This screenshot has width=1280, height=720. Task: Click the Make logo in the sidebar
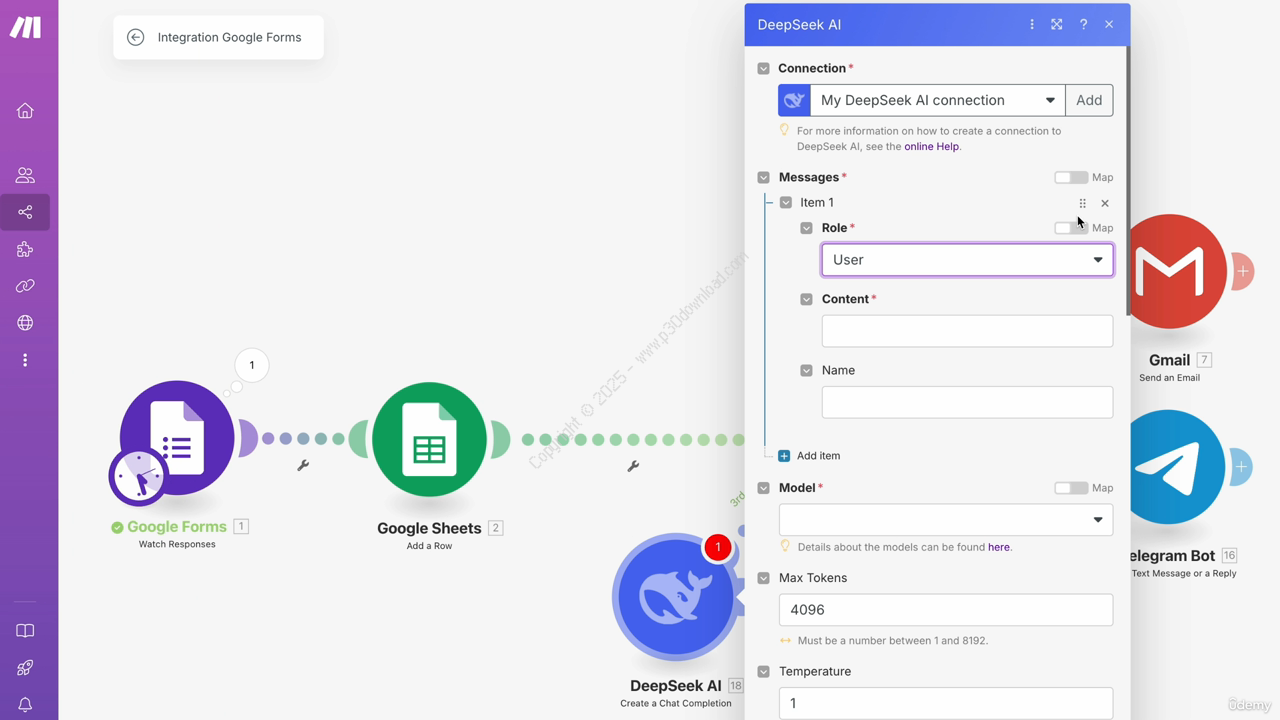click(x=25, y=27)
